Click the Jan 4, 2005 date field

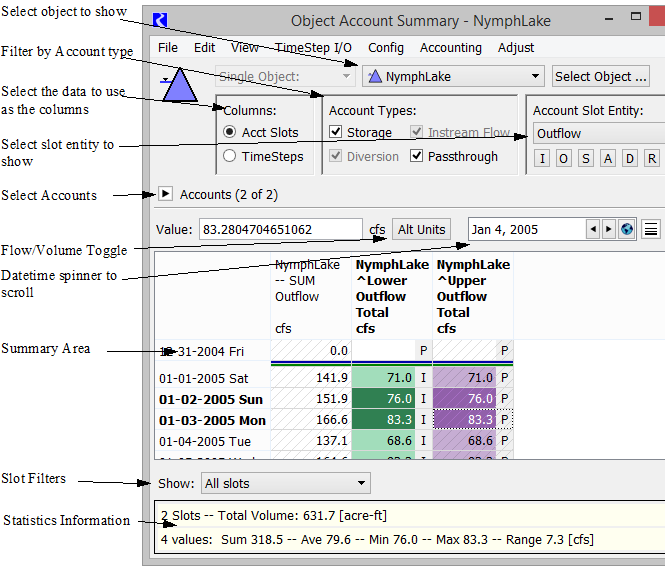point(527,230)
